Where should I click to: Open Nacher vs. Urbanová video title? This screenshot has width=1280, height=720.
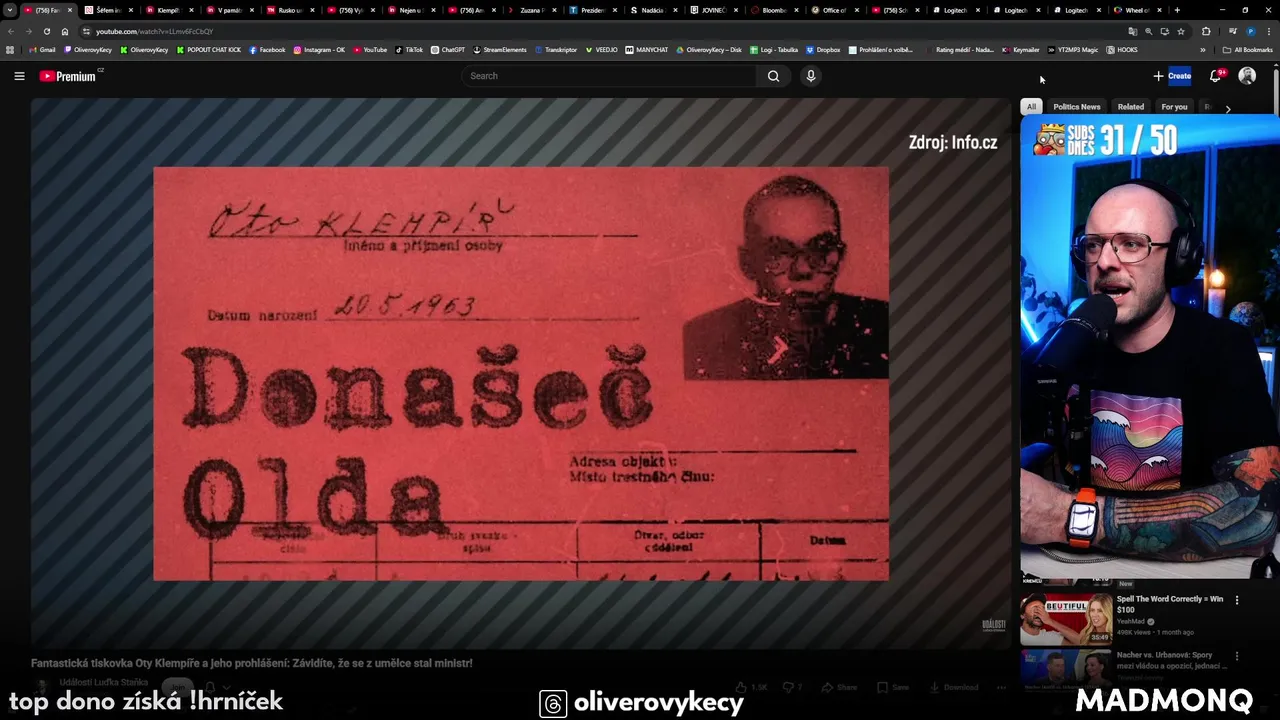(x=1172, y=660)
